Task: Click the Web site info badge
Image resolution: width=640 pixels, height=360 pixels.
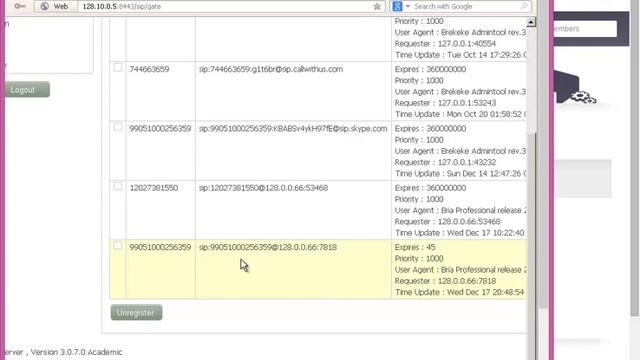Action: click(x=55, y=7)
